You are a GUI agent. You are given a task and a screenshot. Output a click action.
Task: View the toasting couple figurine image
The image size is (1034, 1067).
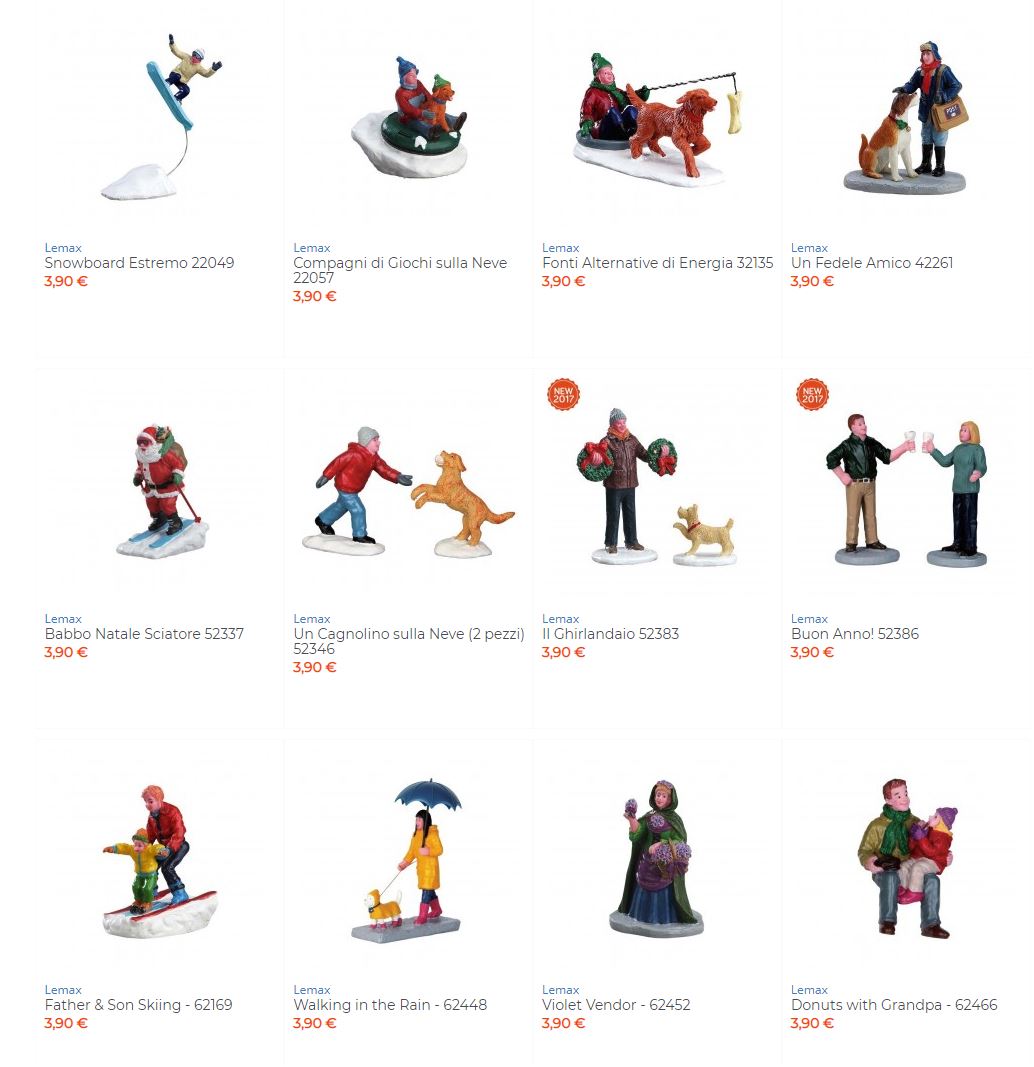[x=906, y=490]
